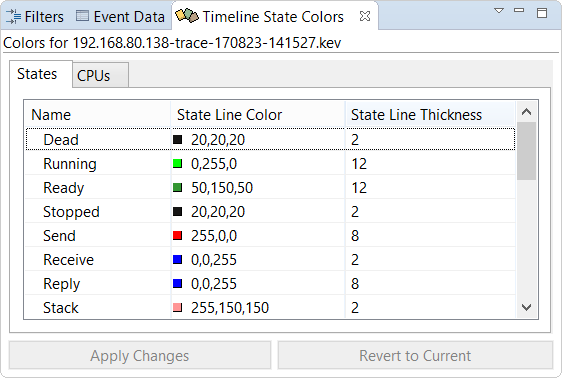Select the Running state row
Screen dimensions: 562x378
[x=270, y=164]
